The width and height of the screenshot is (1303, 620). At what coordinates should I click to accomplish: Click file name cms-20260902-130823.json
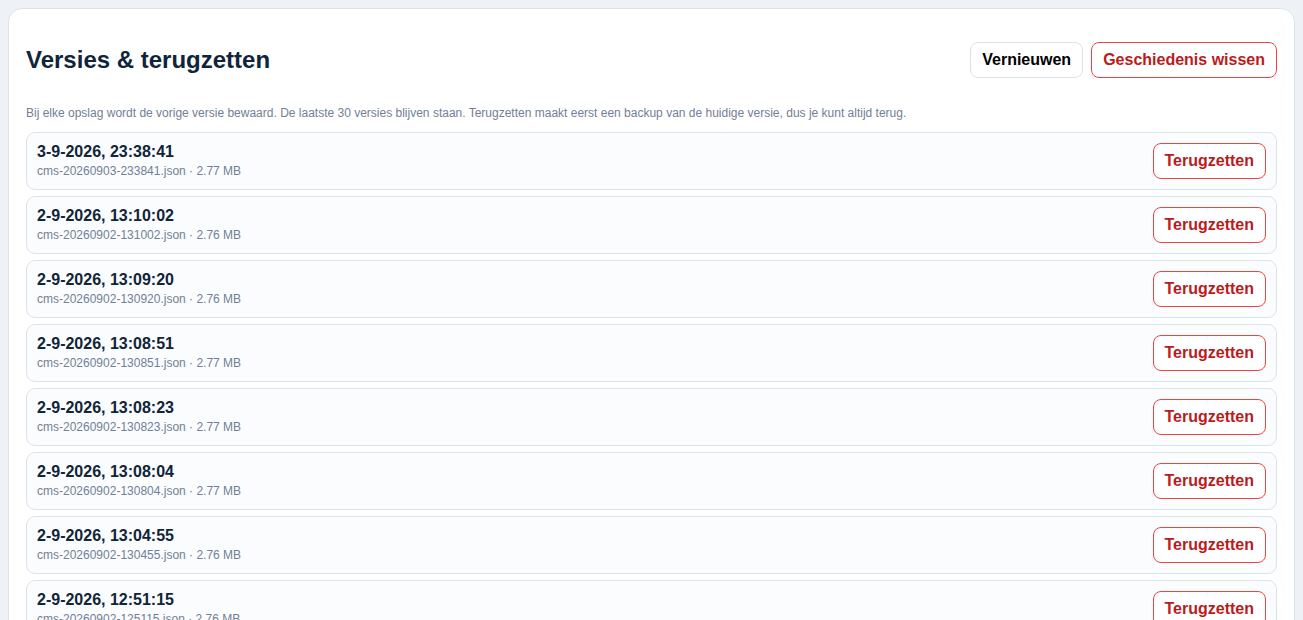[111, 427]
